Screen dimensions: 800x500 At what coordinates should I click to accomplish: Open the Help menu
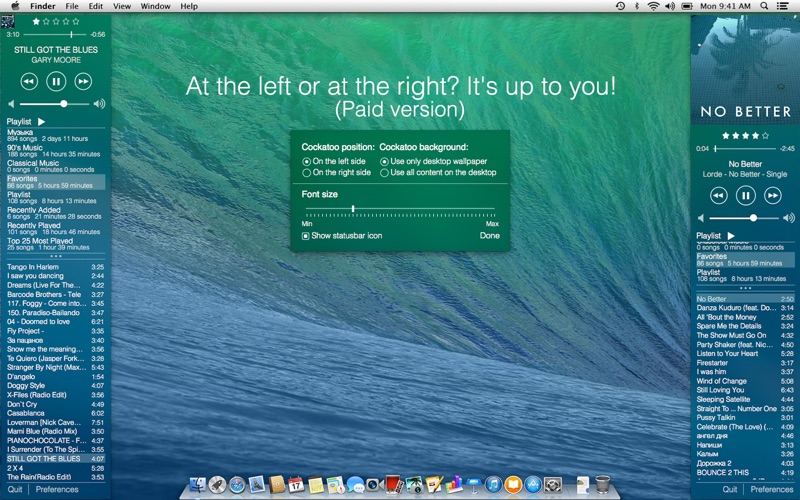tap(189, 6)
